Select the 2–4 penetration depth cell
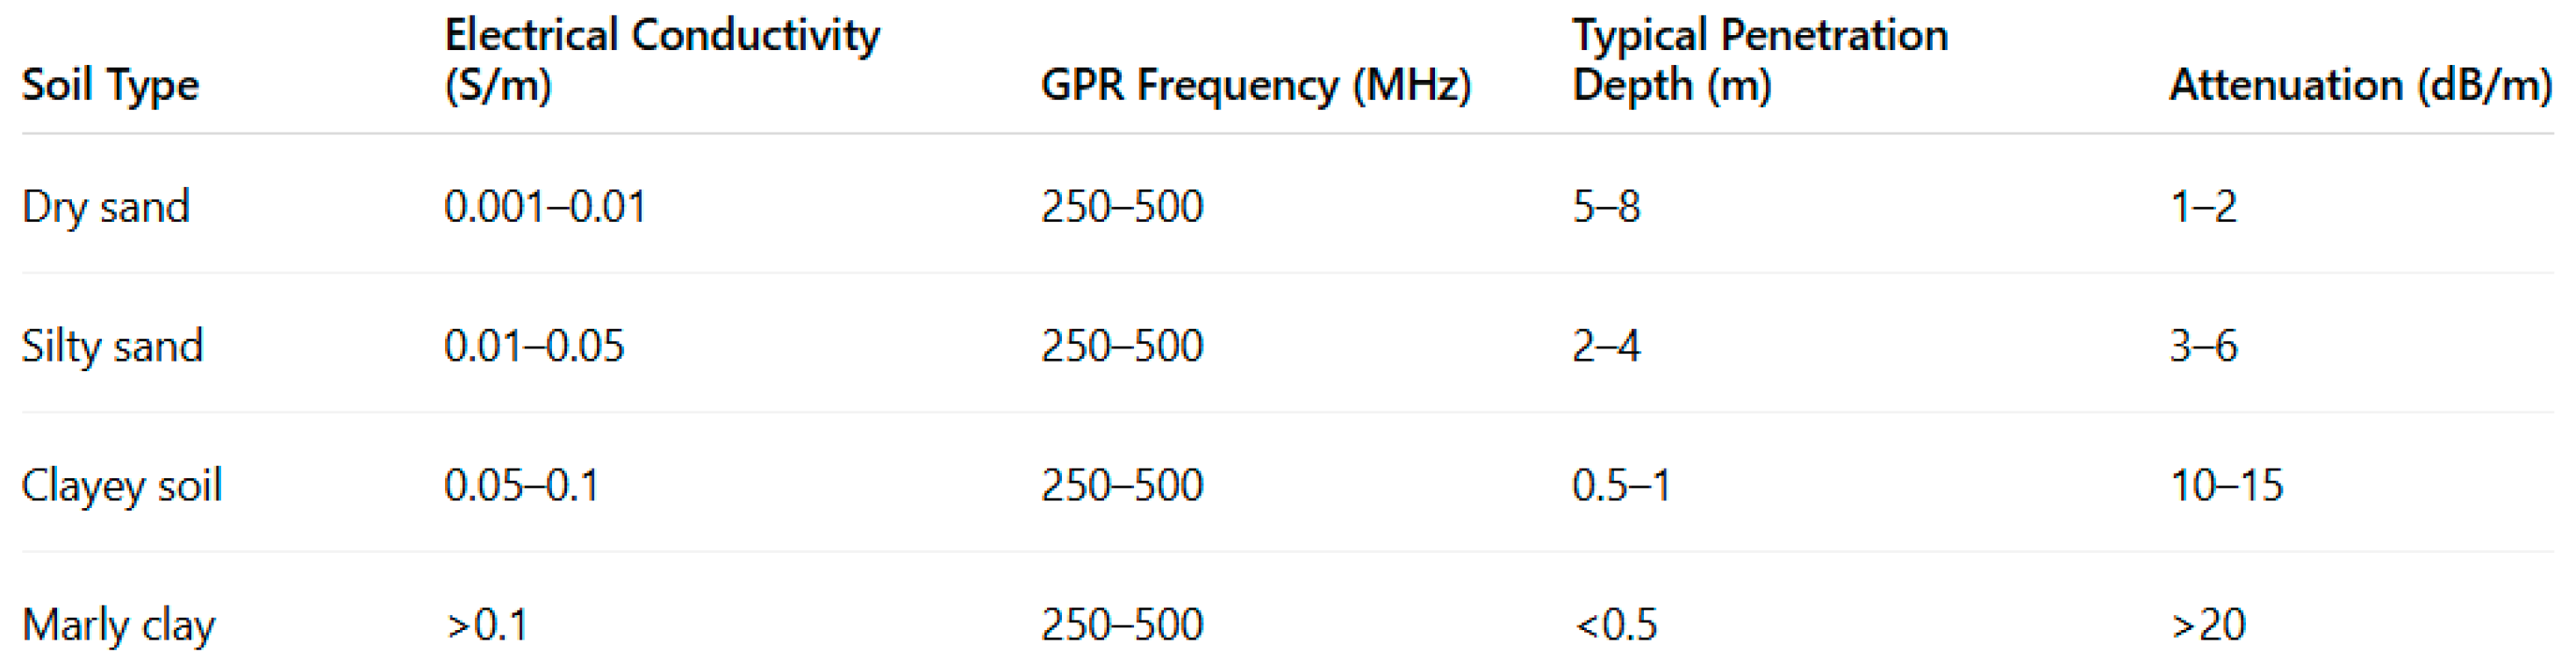Image resolution: width=2576 pixels, height=666 pixels. coord(1606,346)
